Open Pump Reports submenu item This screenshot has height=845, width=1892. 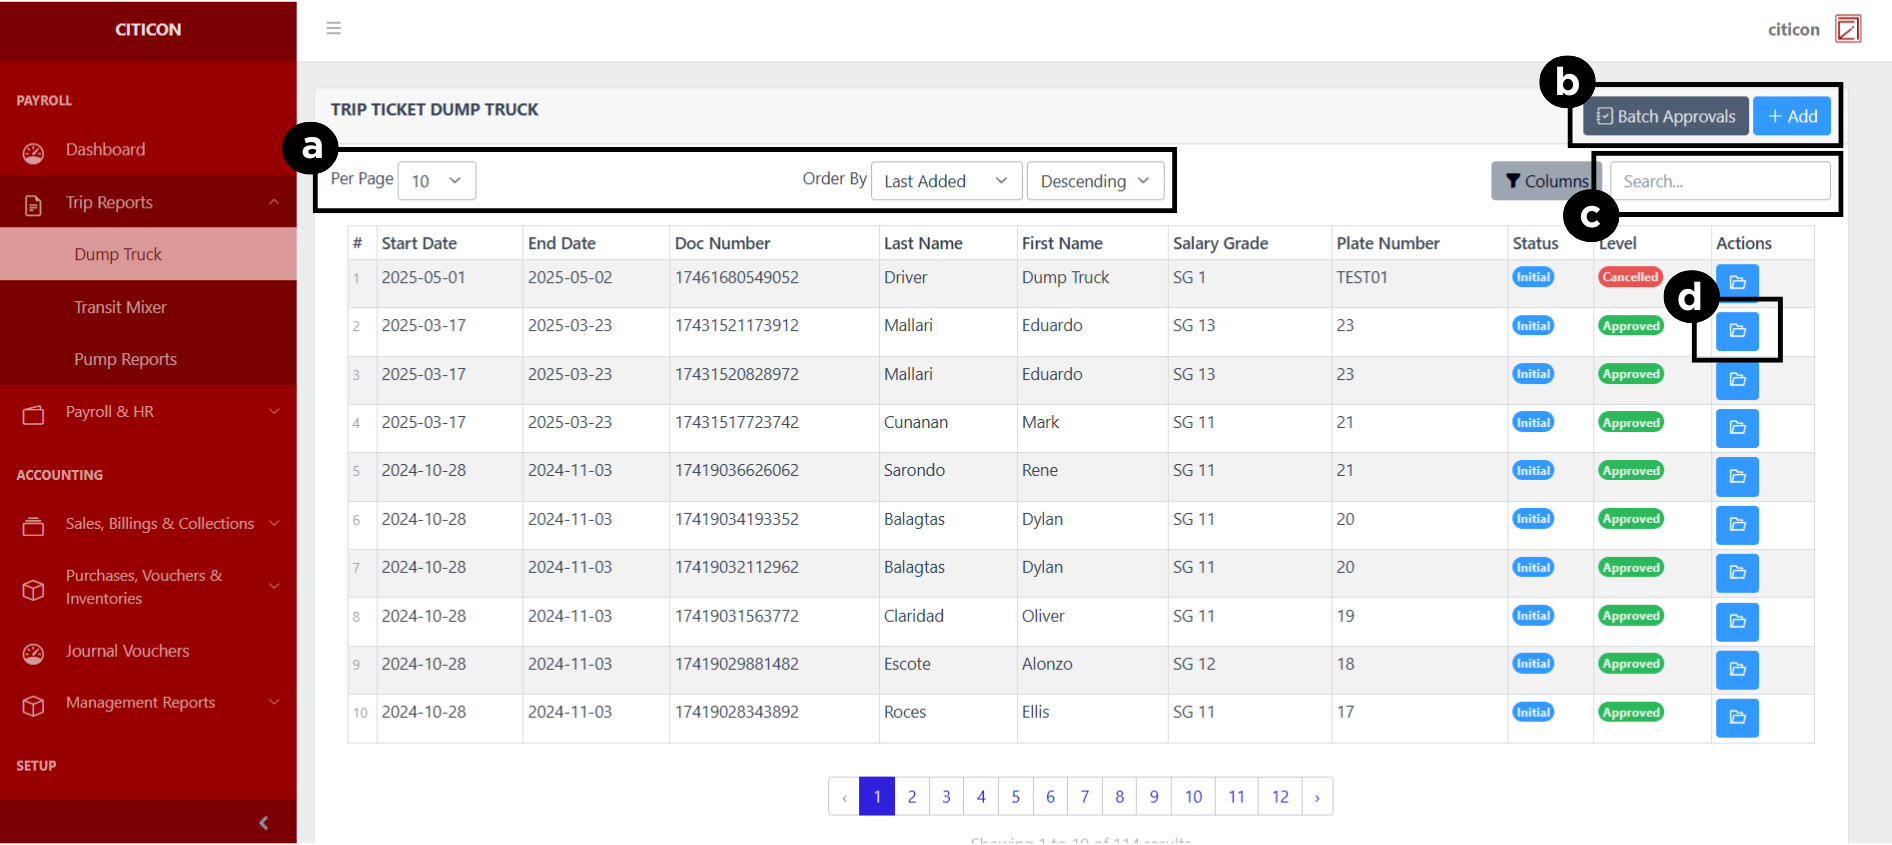click(x=125, y=359)
